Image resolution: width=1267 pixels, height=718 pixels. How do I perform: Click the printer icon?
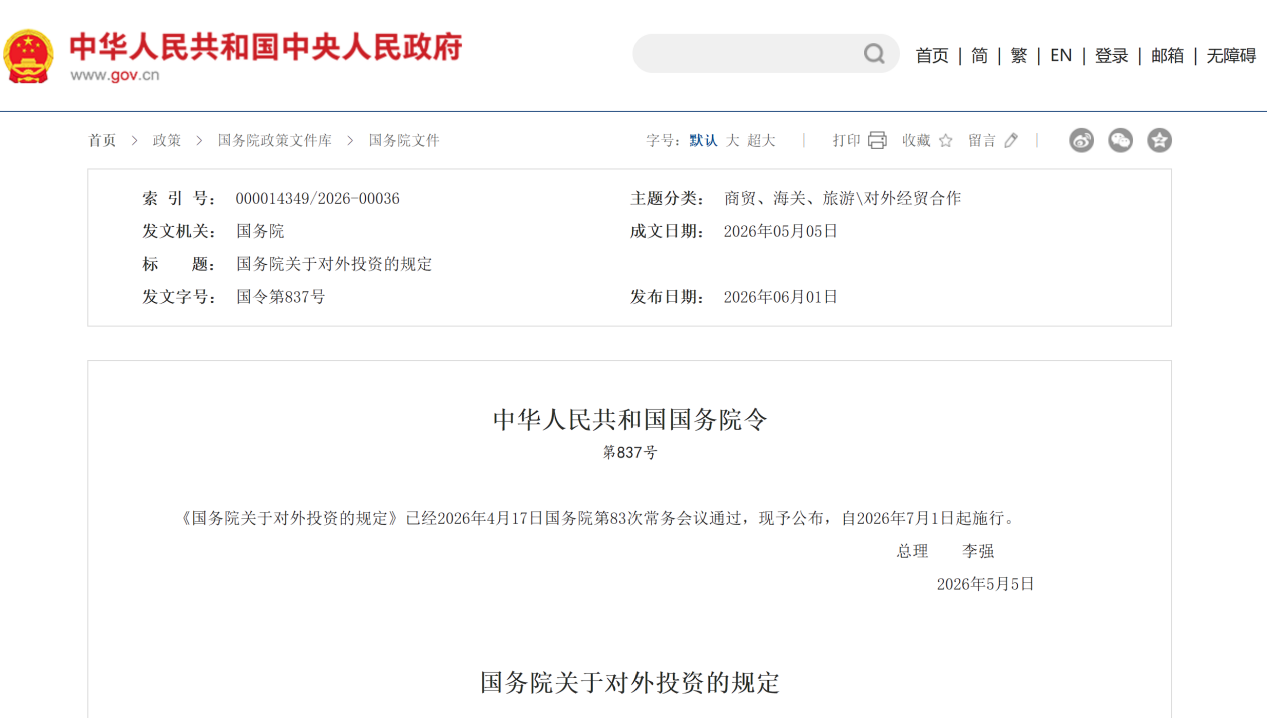877,140
